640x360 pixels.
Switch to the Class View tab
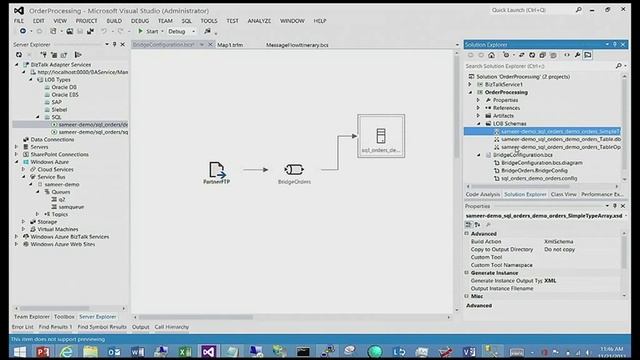564,194
